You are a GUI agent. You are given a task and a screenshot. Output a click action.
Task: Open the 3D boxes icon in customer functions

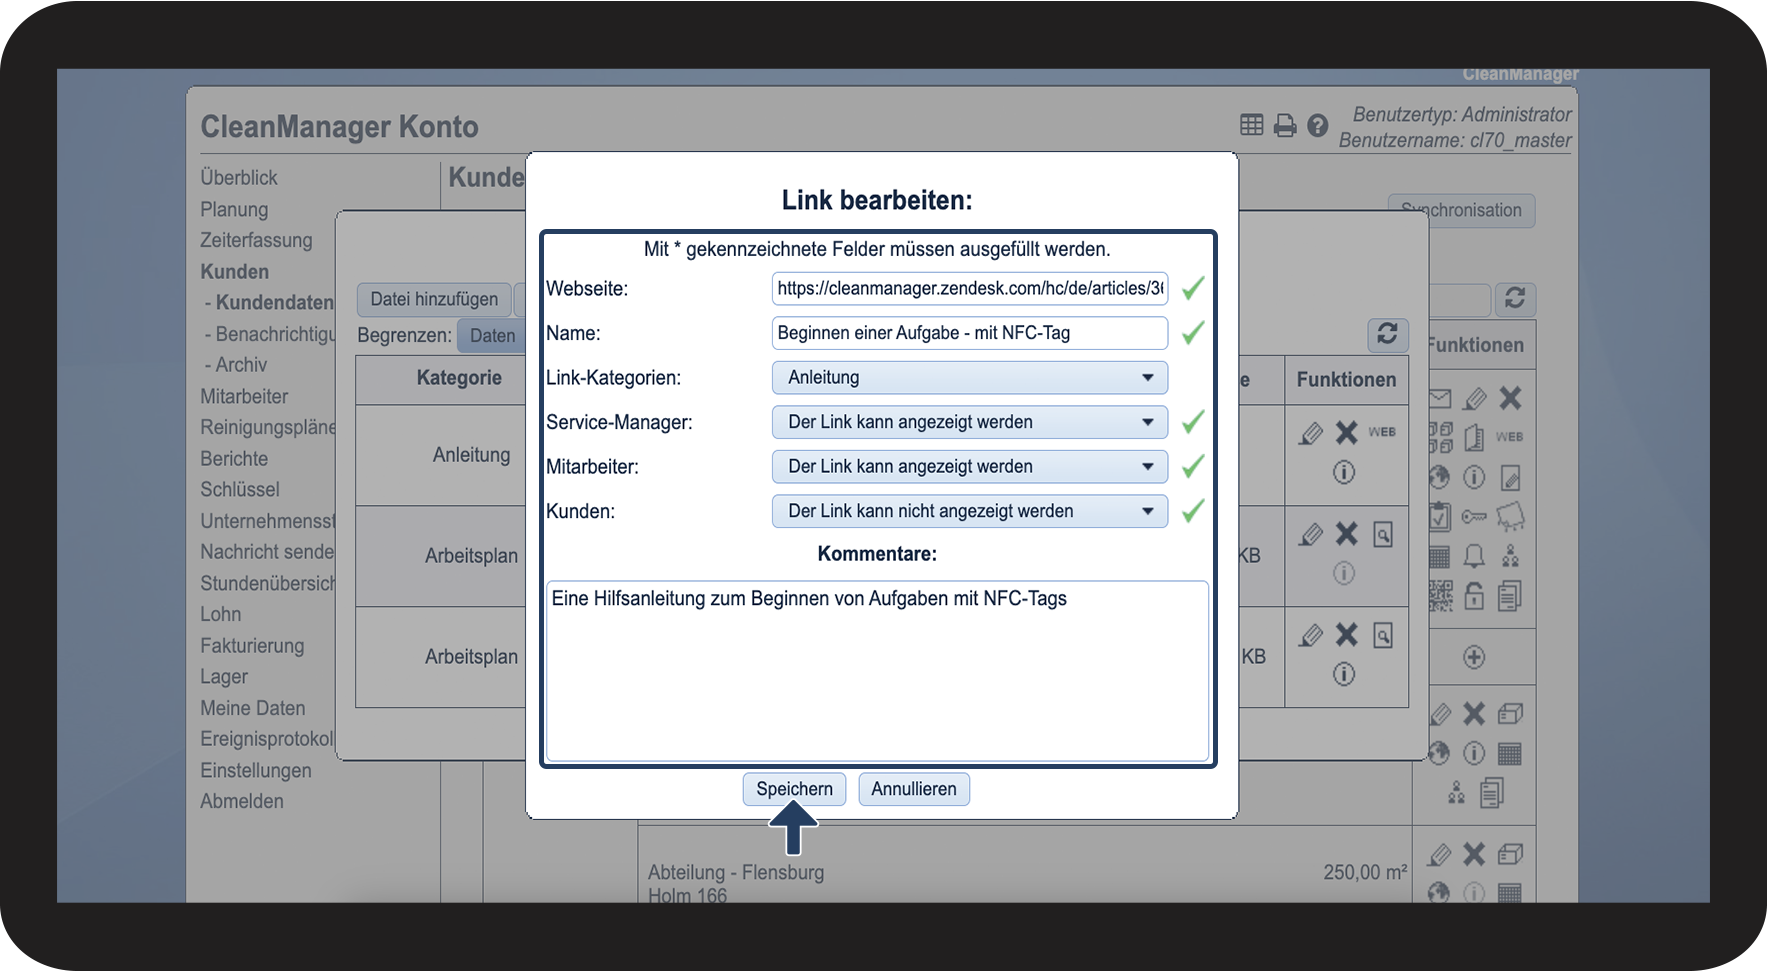[1440, 437]
